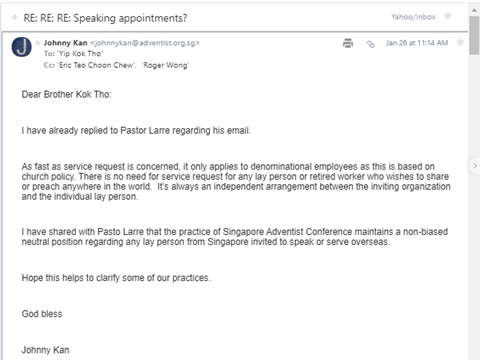This screenshot has width=480, height=360.
Task: Star the message from Johnny Kan
Action: tap(460, 42)
